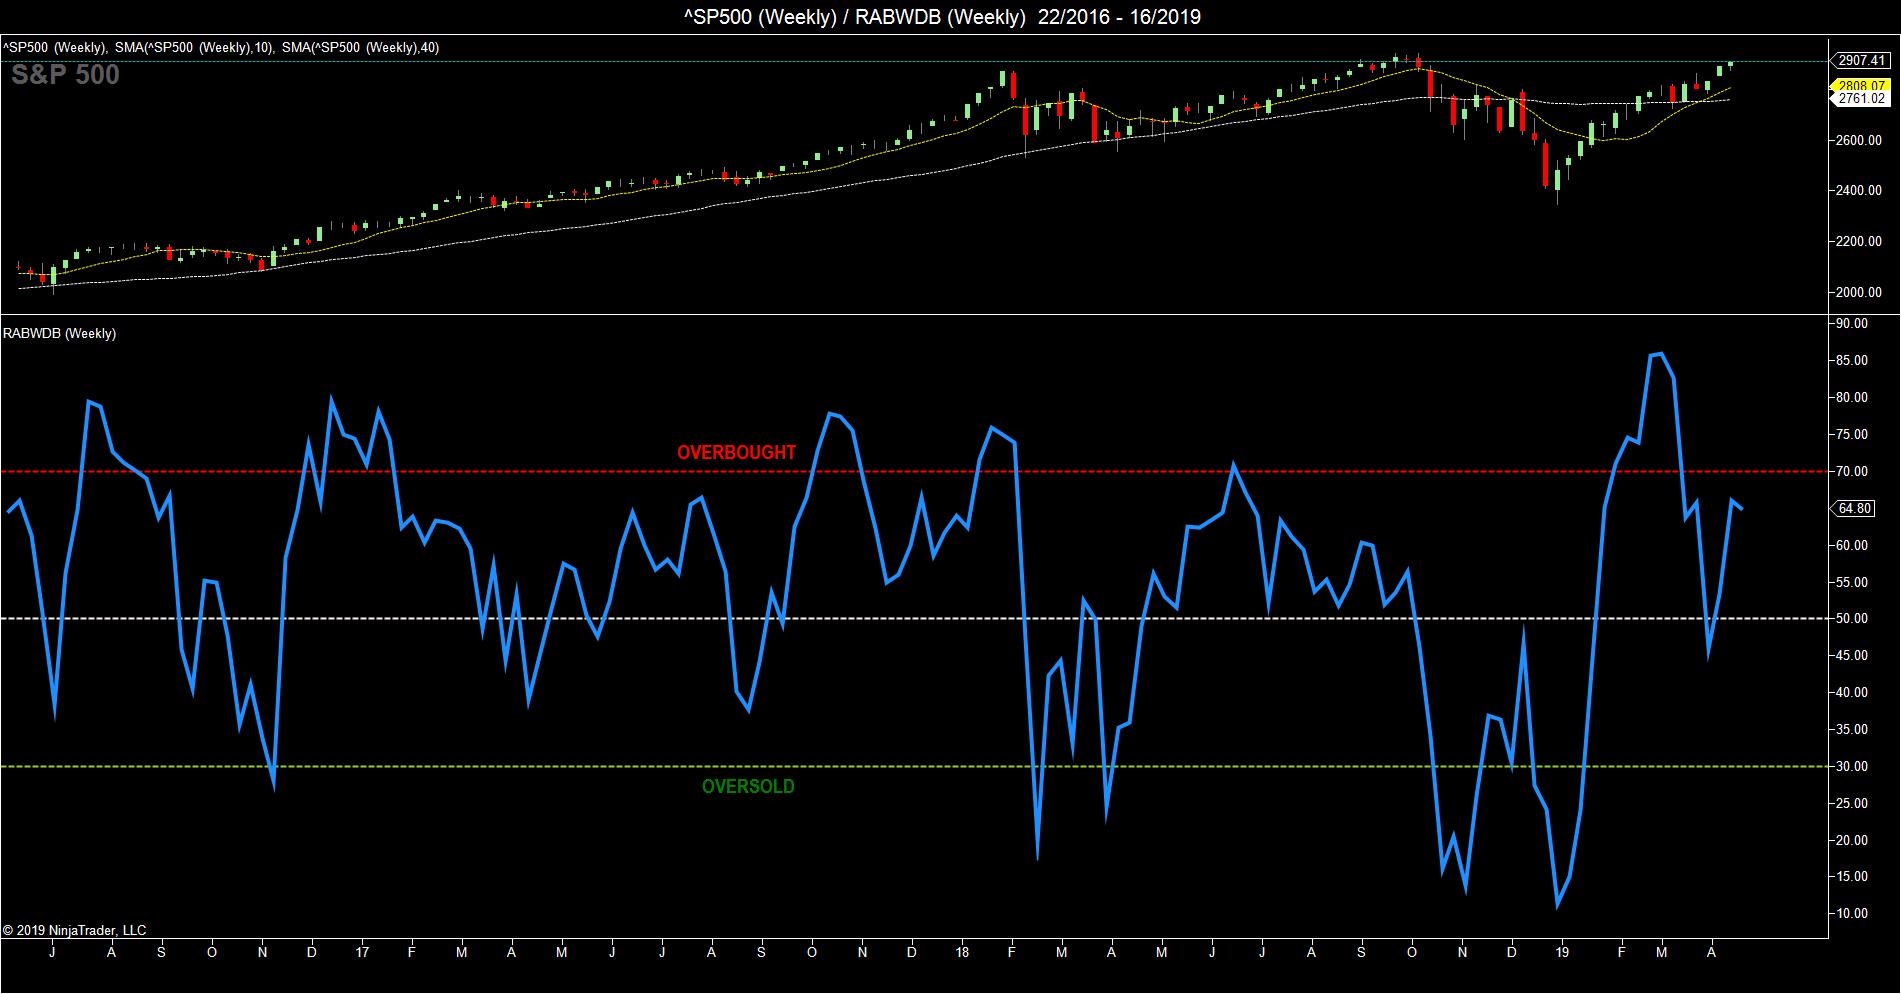Click the '19' year label on time axis
The image size is (1901, 994).
tap(1562, 953)
